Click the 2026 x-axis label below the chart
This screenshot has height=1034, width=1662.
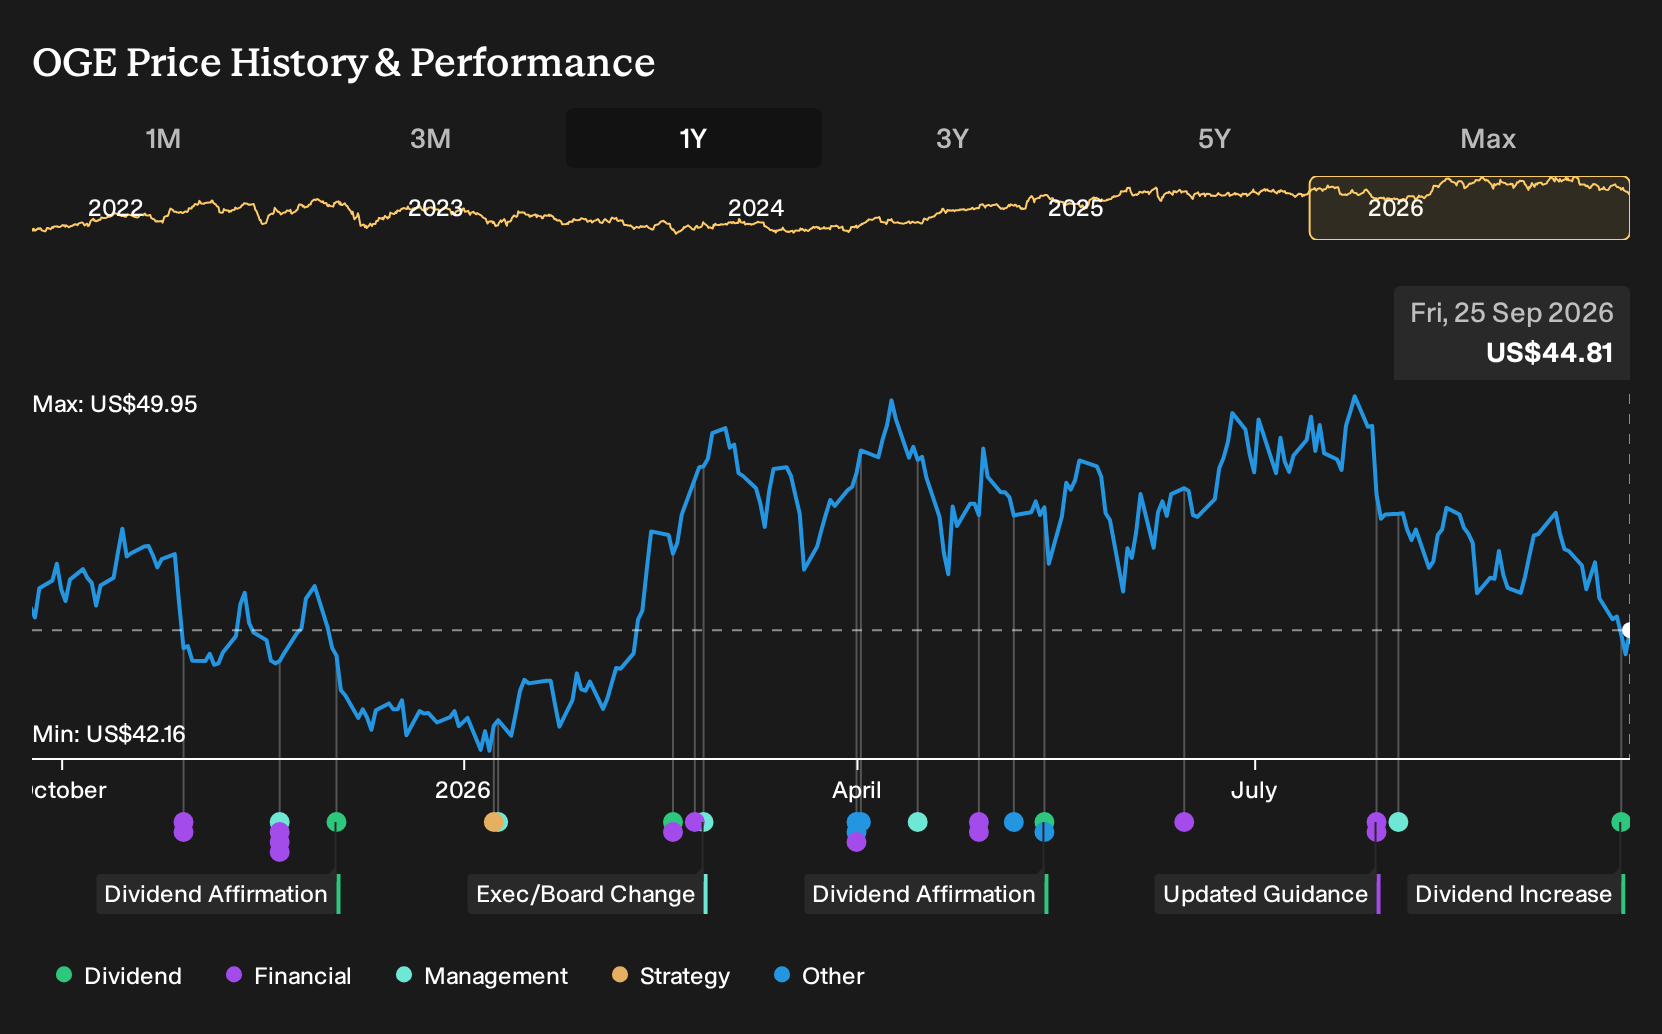click(462, 790)
